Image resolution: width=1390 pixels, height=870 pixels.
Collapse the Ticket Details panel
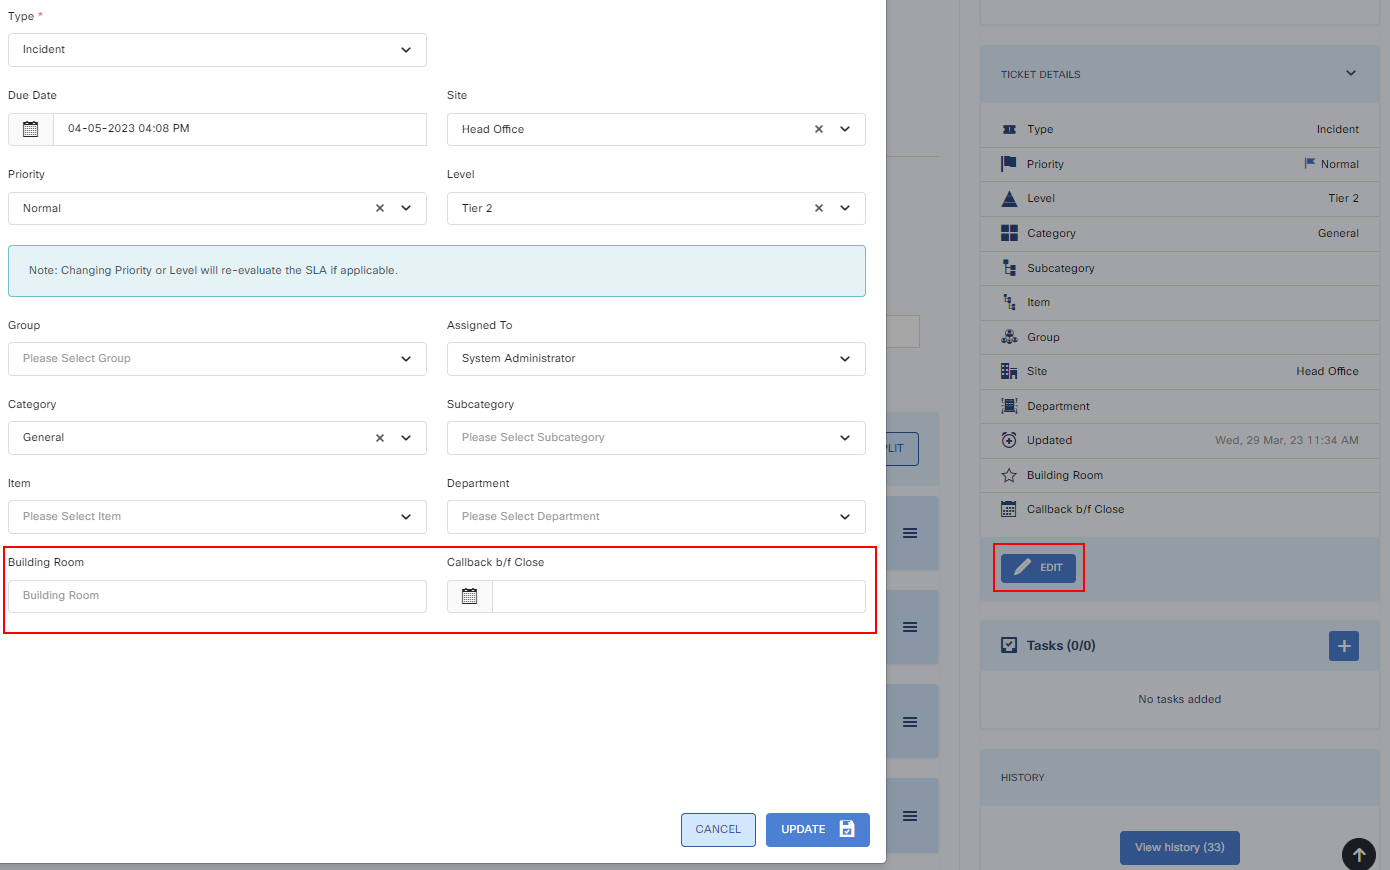pos(1350,74)
